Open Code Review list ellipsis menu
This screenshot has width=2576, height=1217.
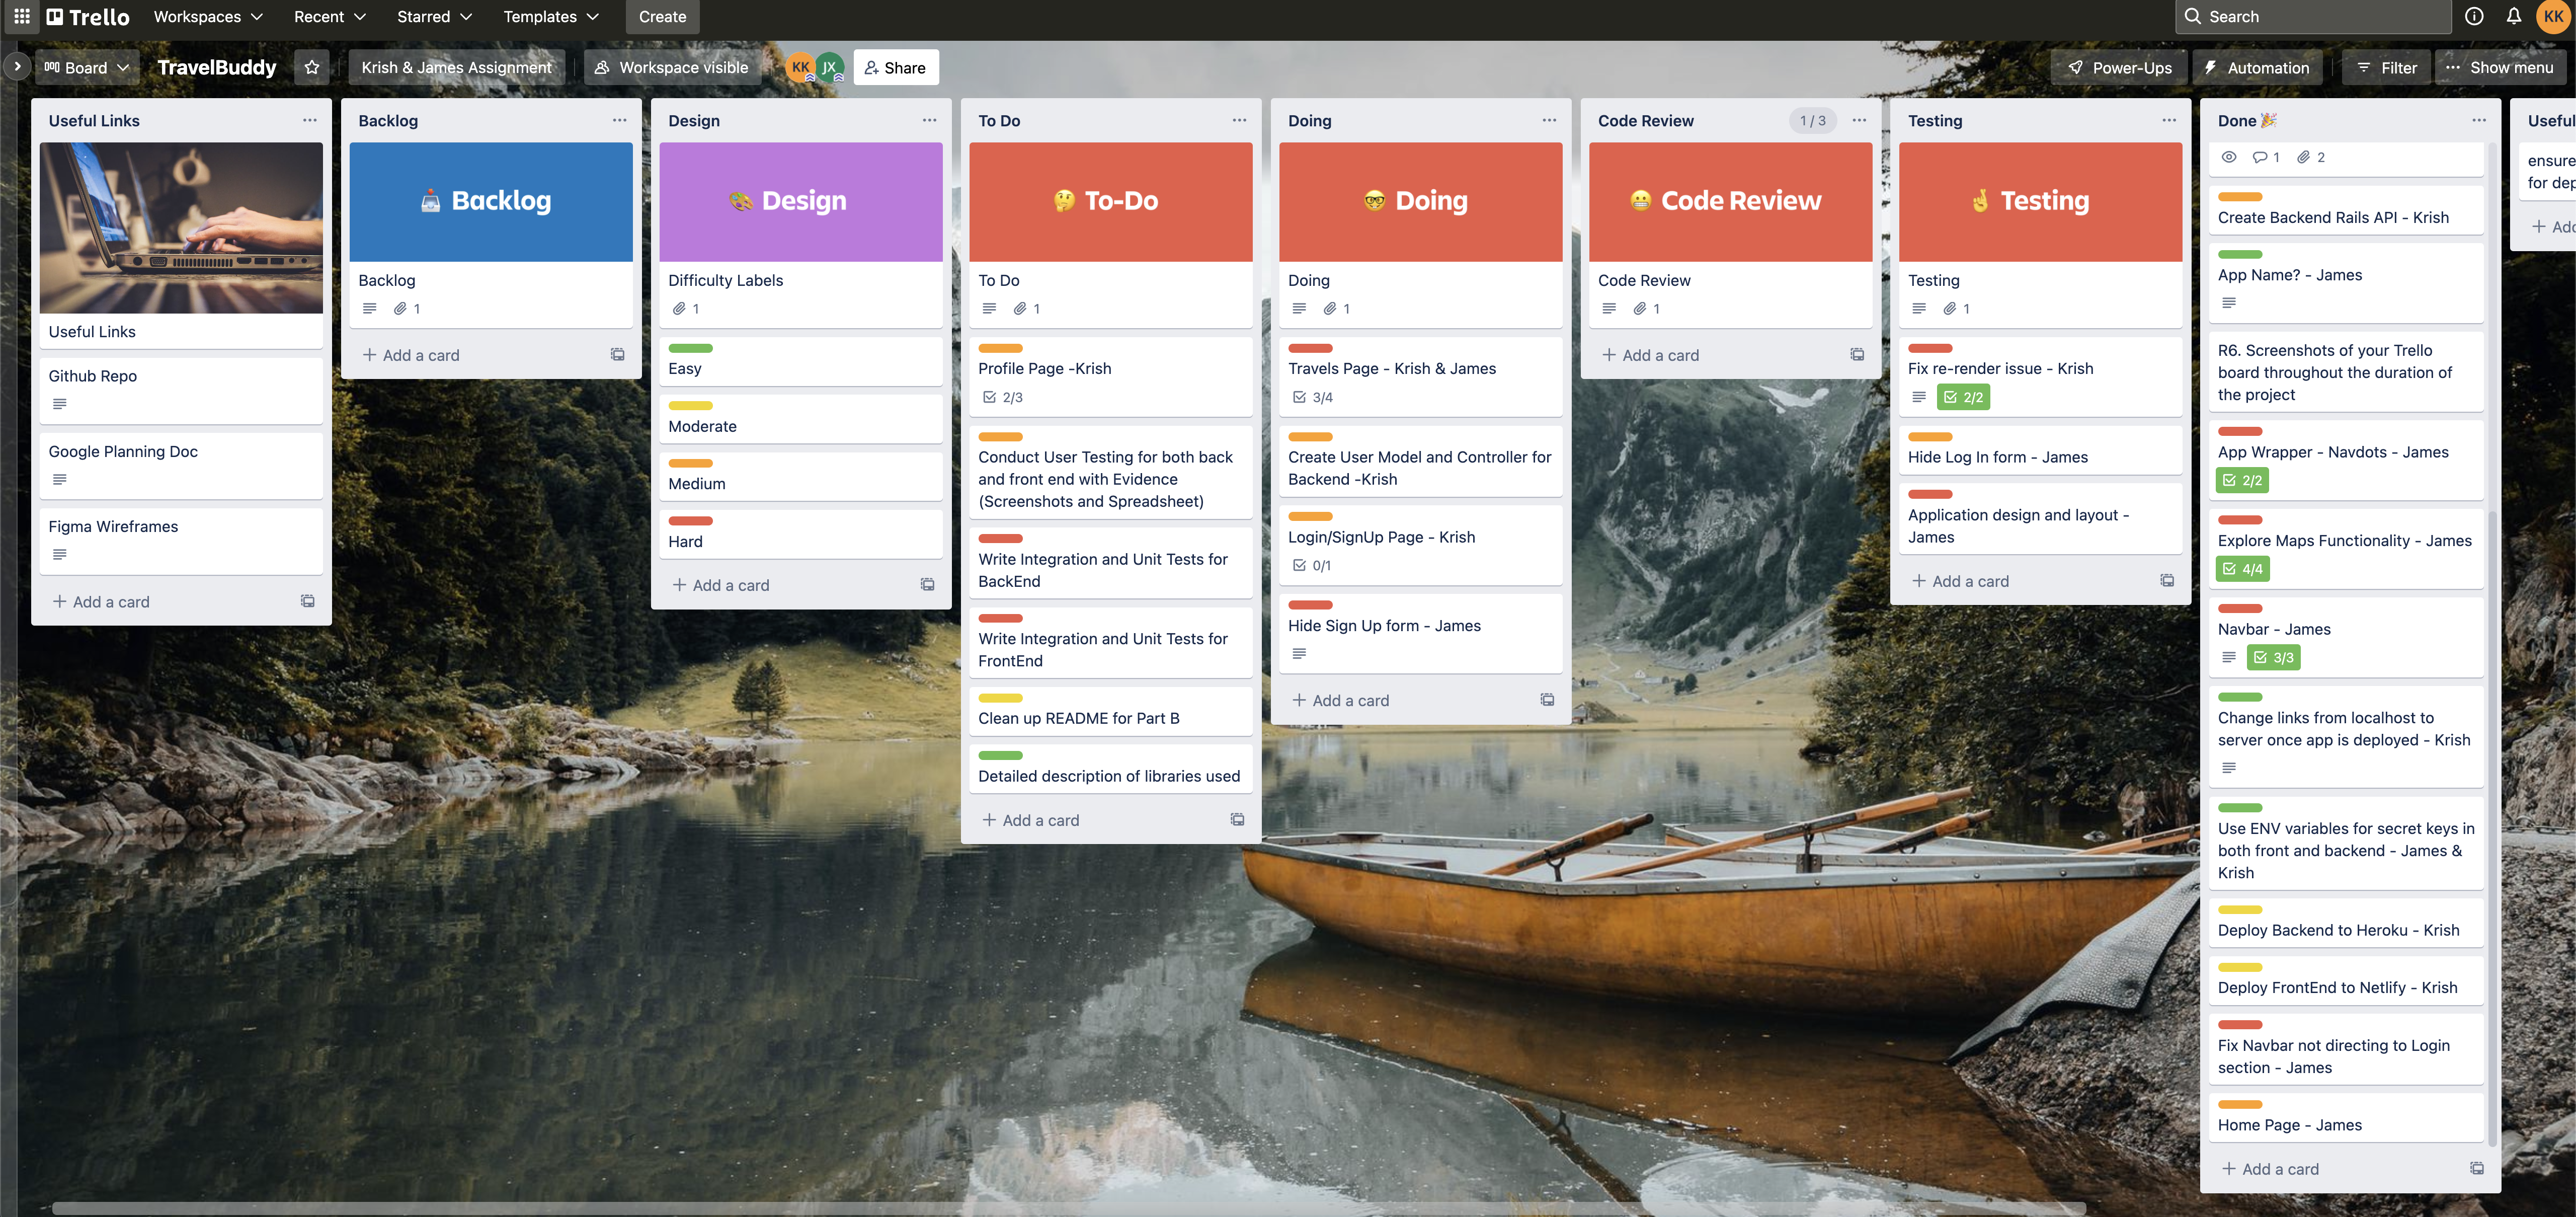tap(1859, 120)
